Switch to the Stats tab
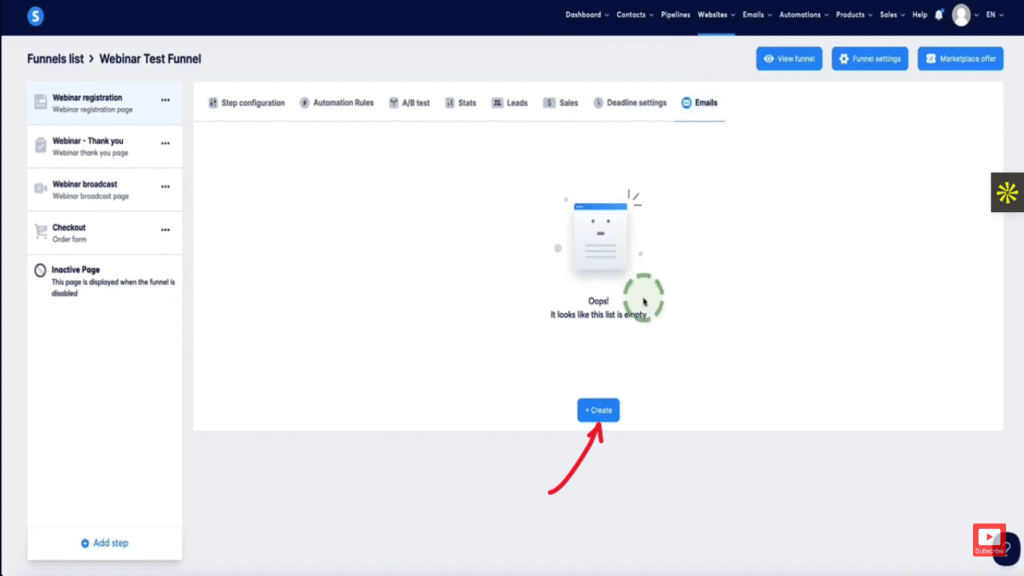The height and width of the screenshot is (576, 1024). coord(460,103)
